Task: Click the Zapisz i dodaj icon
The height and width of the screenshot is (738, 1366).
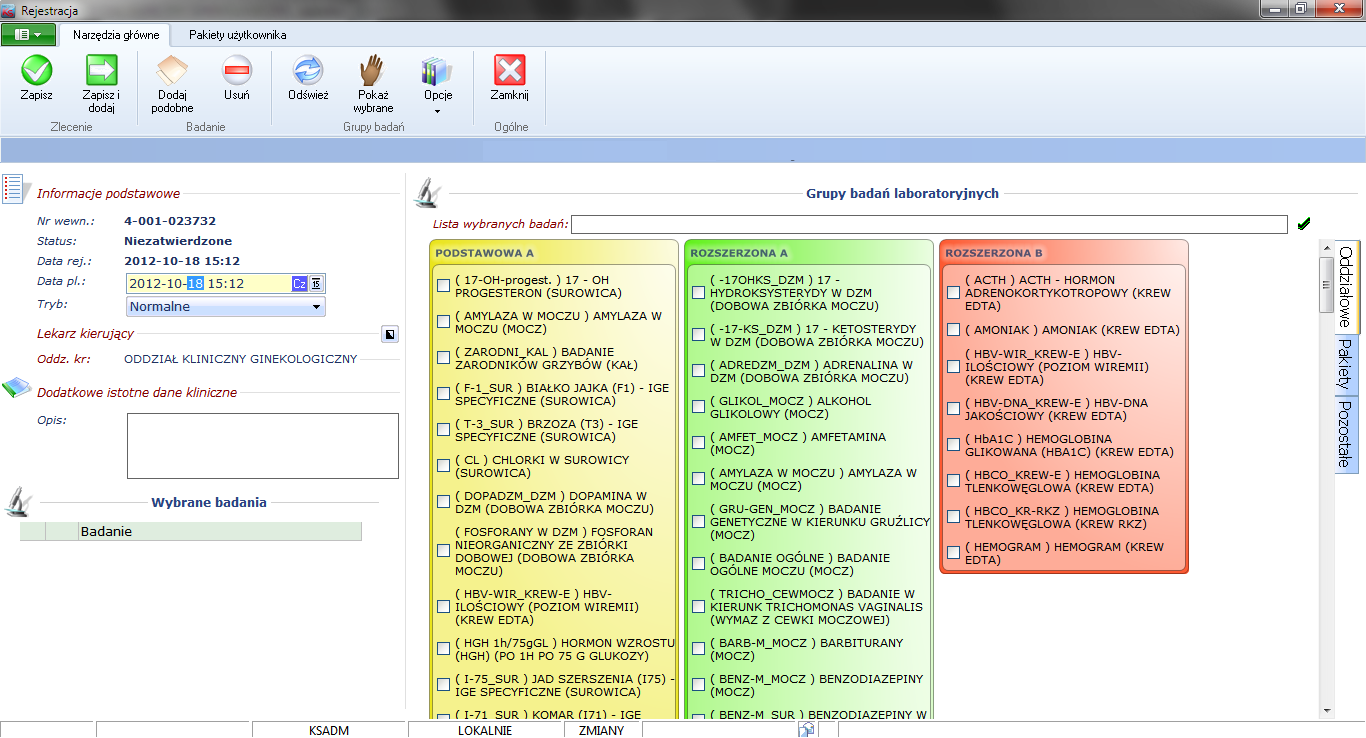Action: [x=101, y=71]
